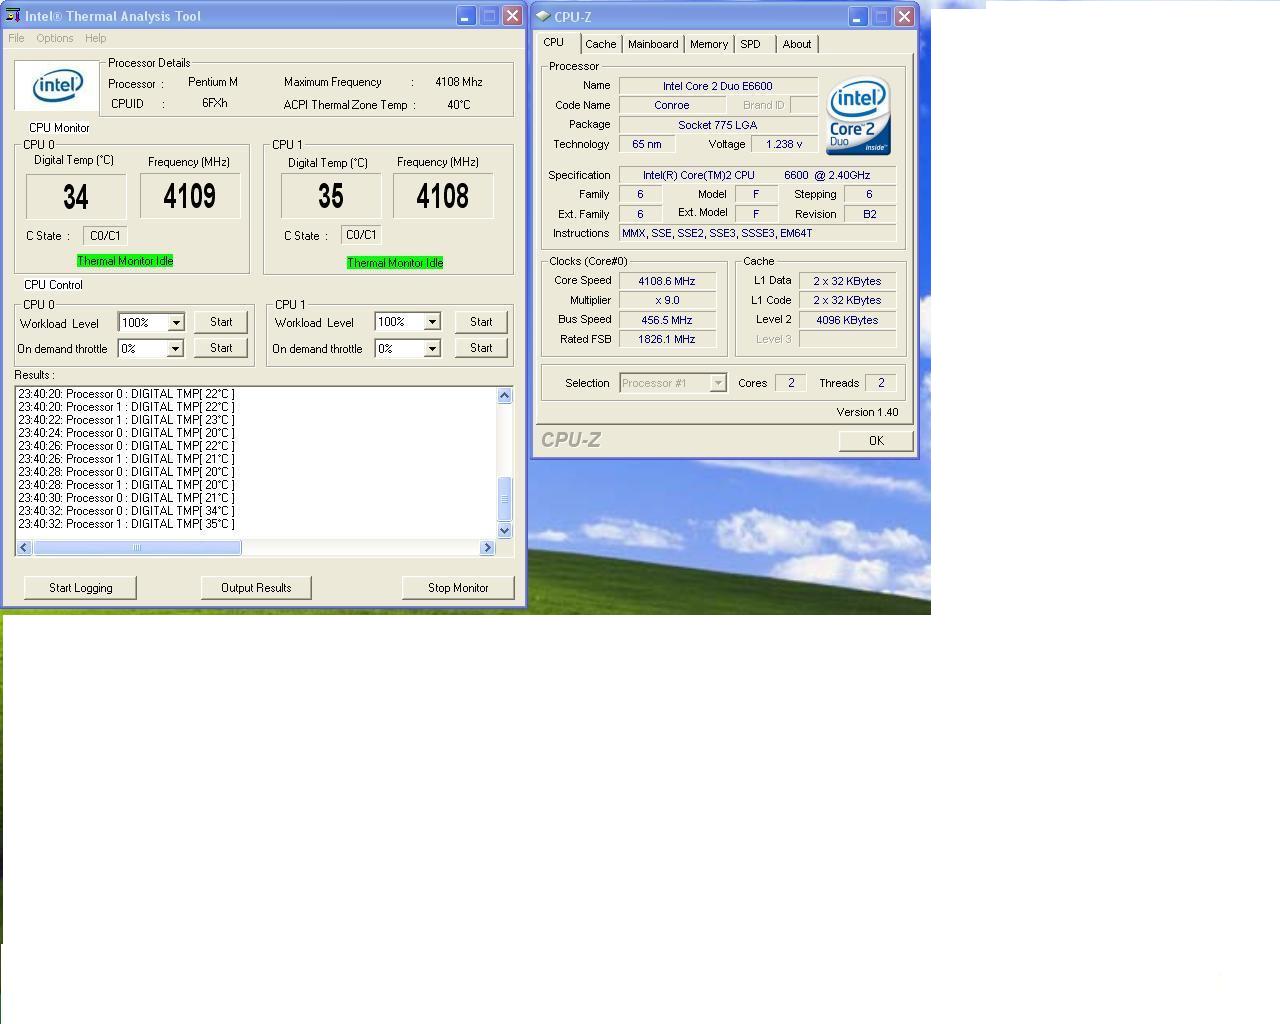Expand CPU 0 Workload Level dropdown

click(x=176, y=322)
